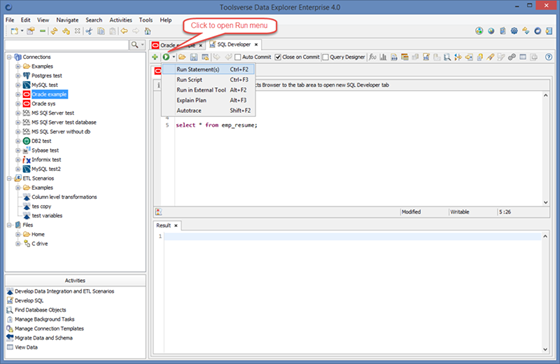Choose Explain Plan menu entry
The width and height of the screenshot is (560, 364).
click(208, 100)
